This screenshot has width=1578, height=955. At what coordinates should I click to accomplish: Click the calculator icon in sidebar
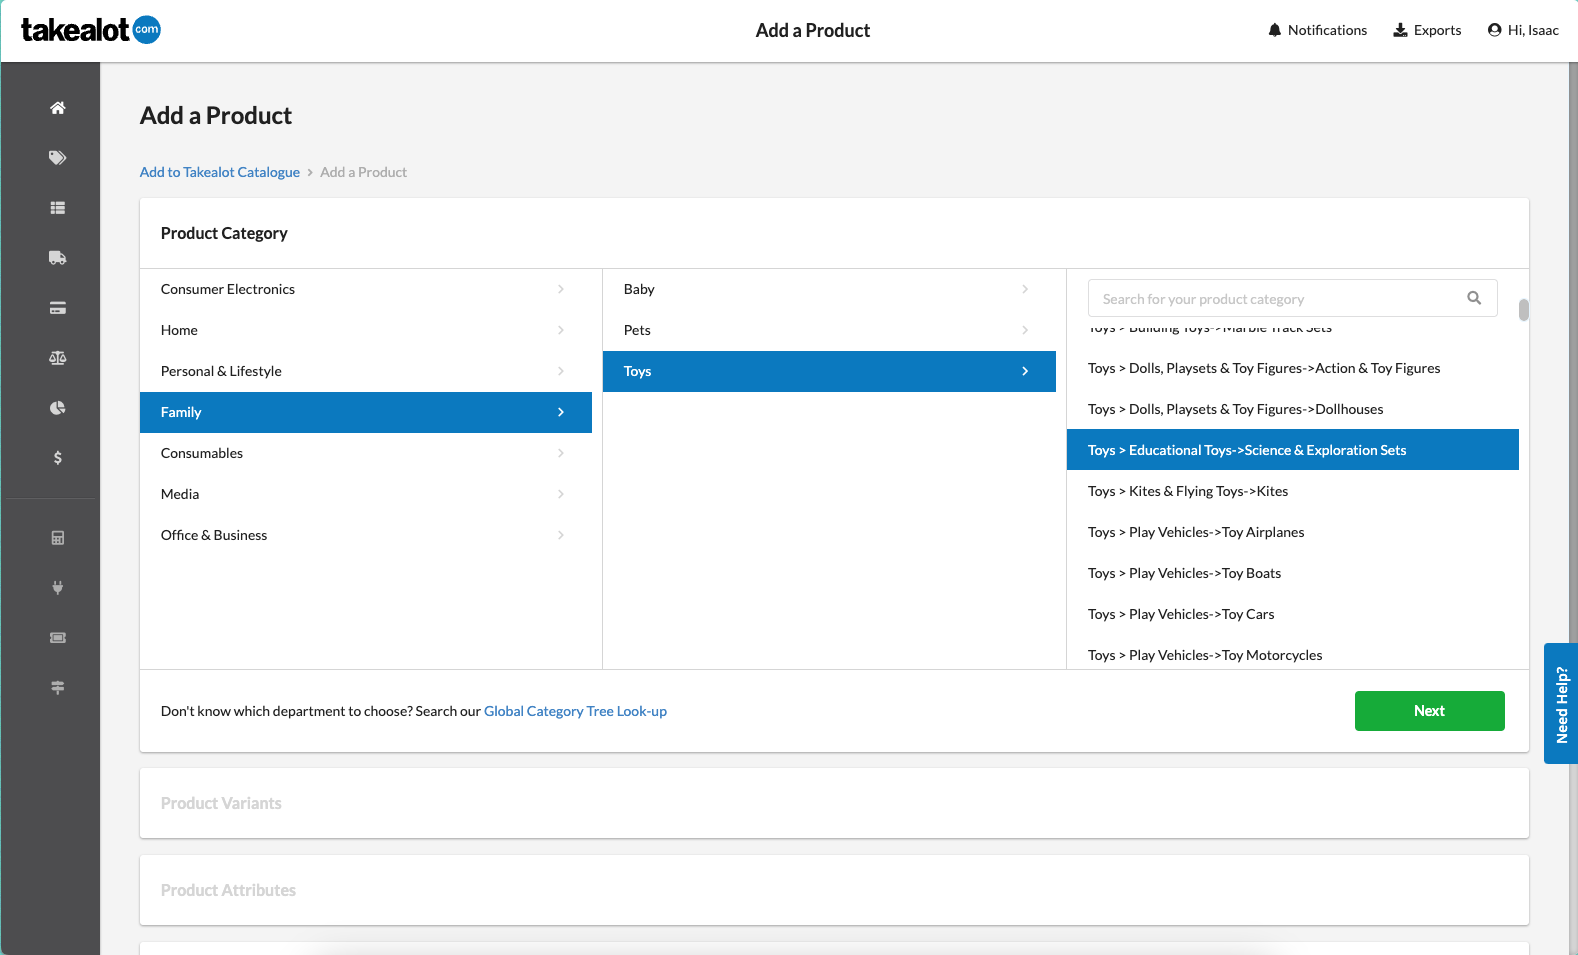[58, 538]
